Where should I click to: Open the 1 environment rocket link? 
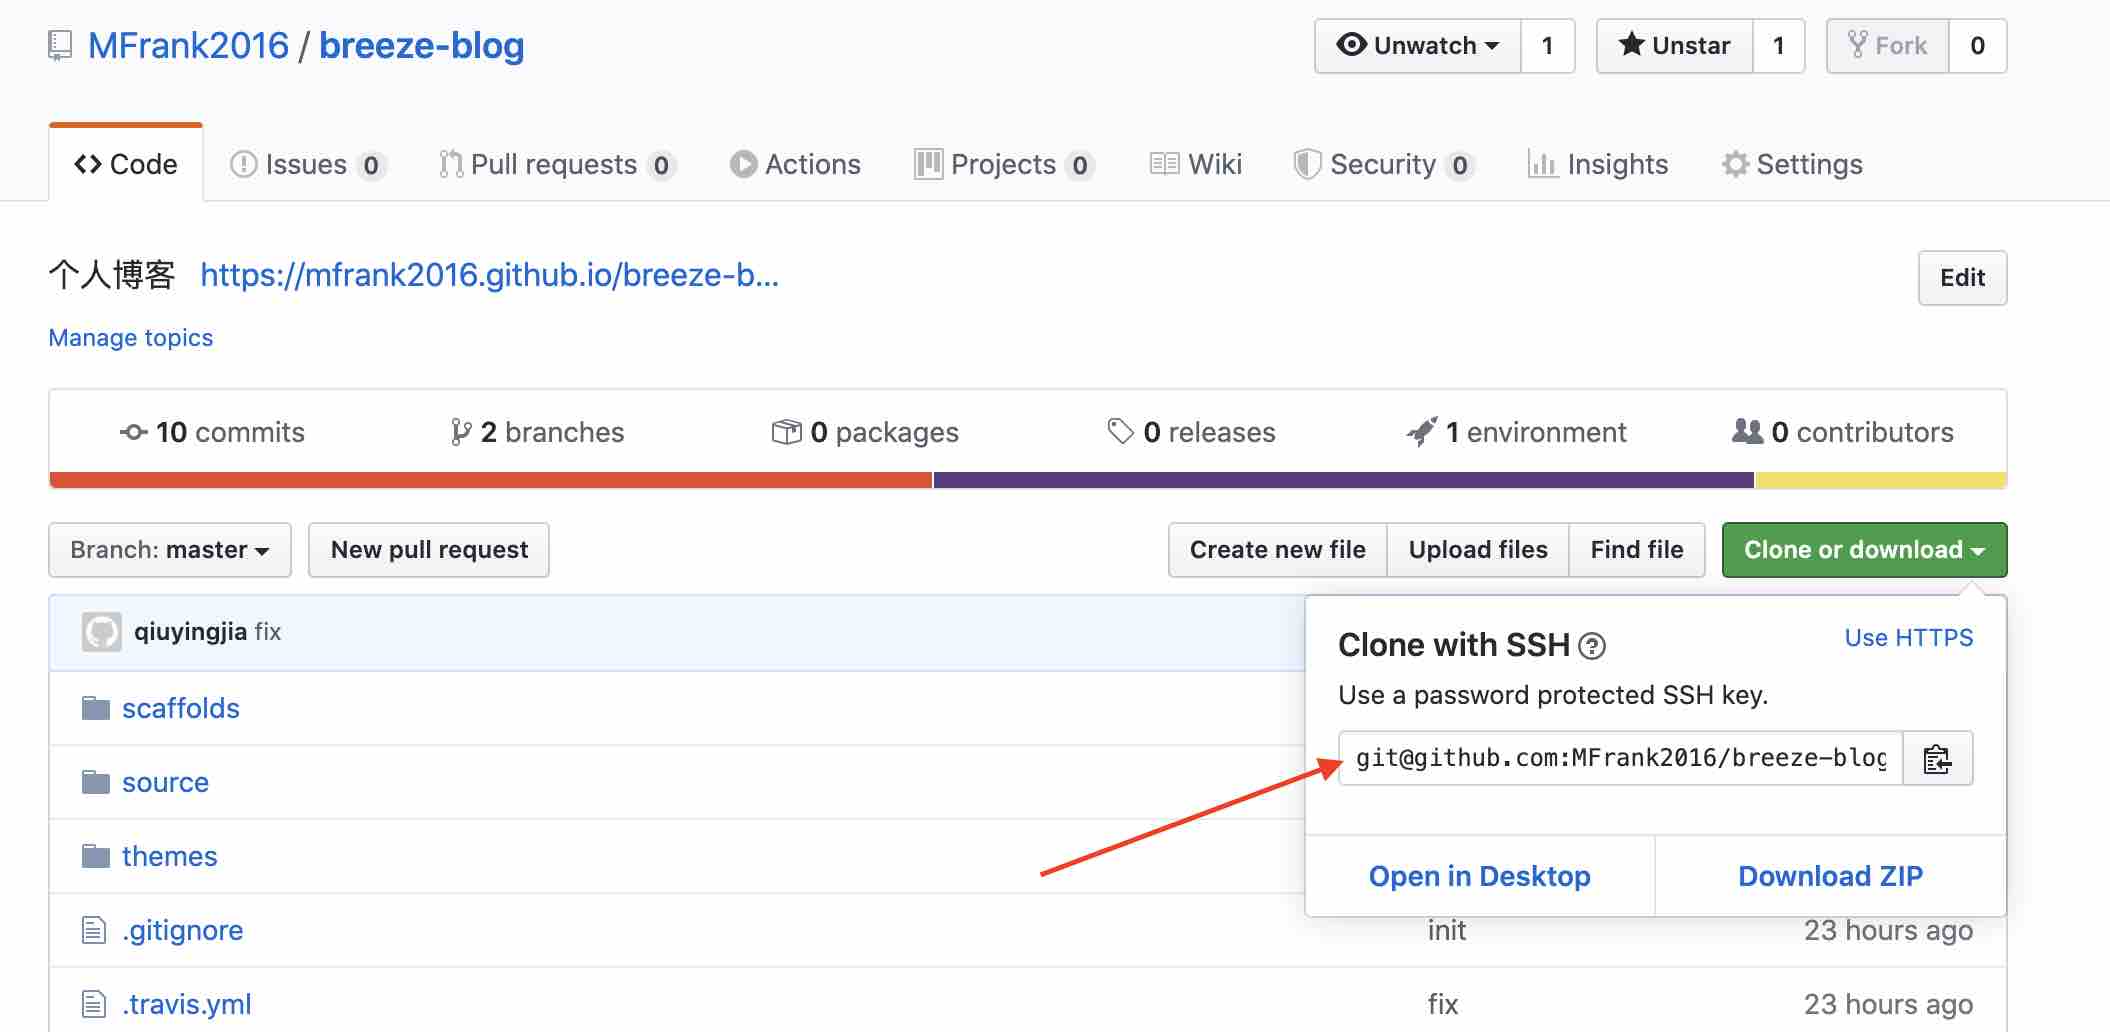pyautogui.click(x=1516, y=432)
